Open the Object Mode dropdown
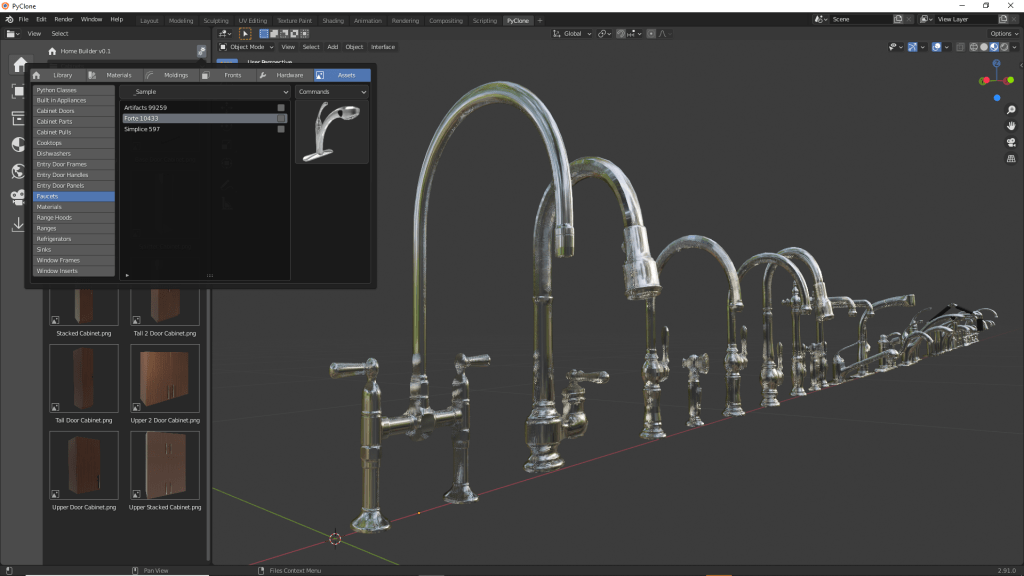1024x576 pixels. click(246, 47)
